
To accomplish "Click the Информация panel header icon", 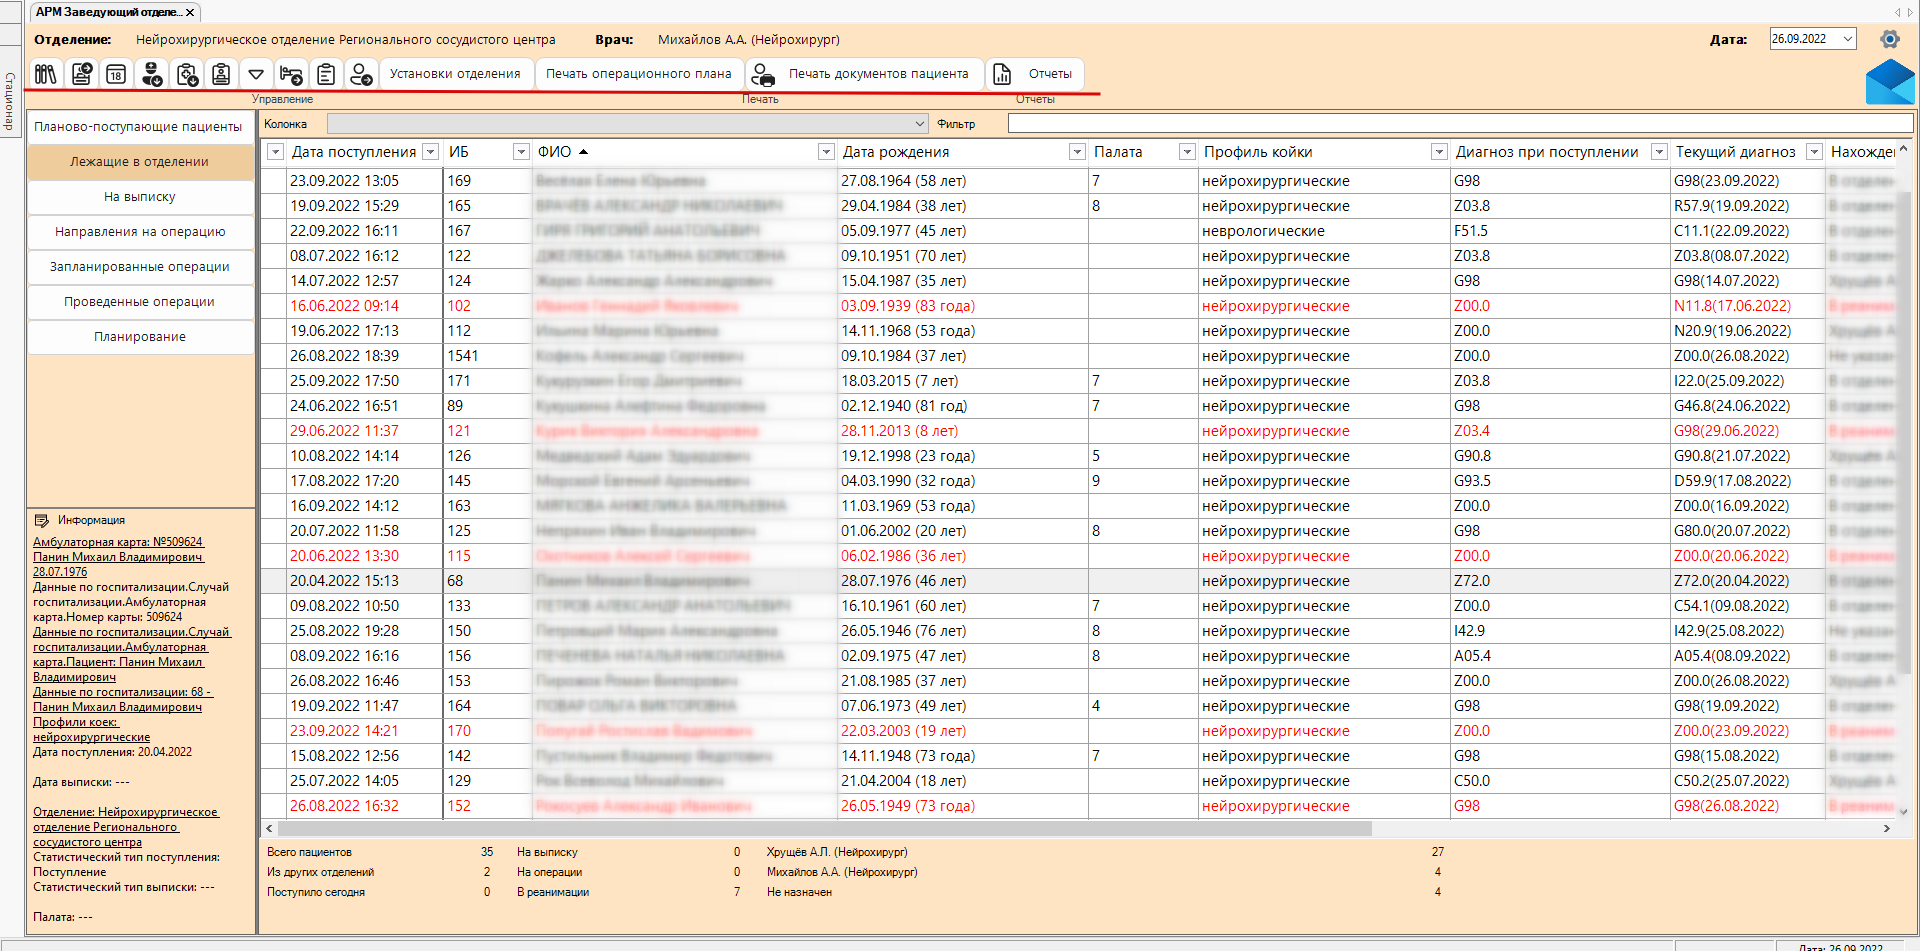I will pos(42,520).
